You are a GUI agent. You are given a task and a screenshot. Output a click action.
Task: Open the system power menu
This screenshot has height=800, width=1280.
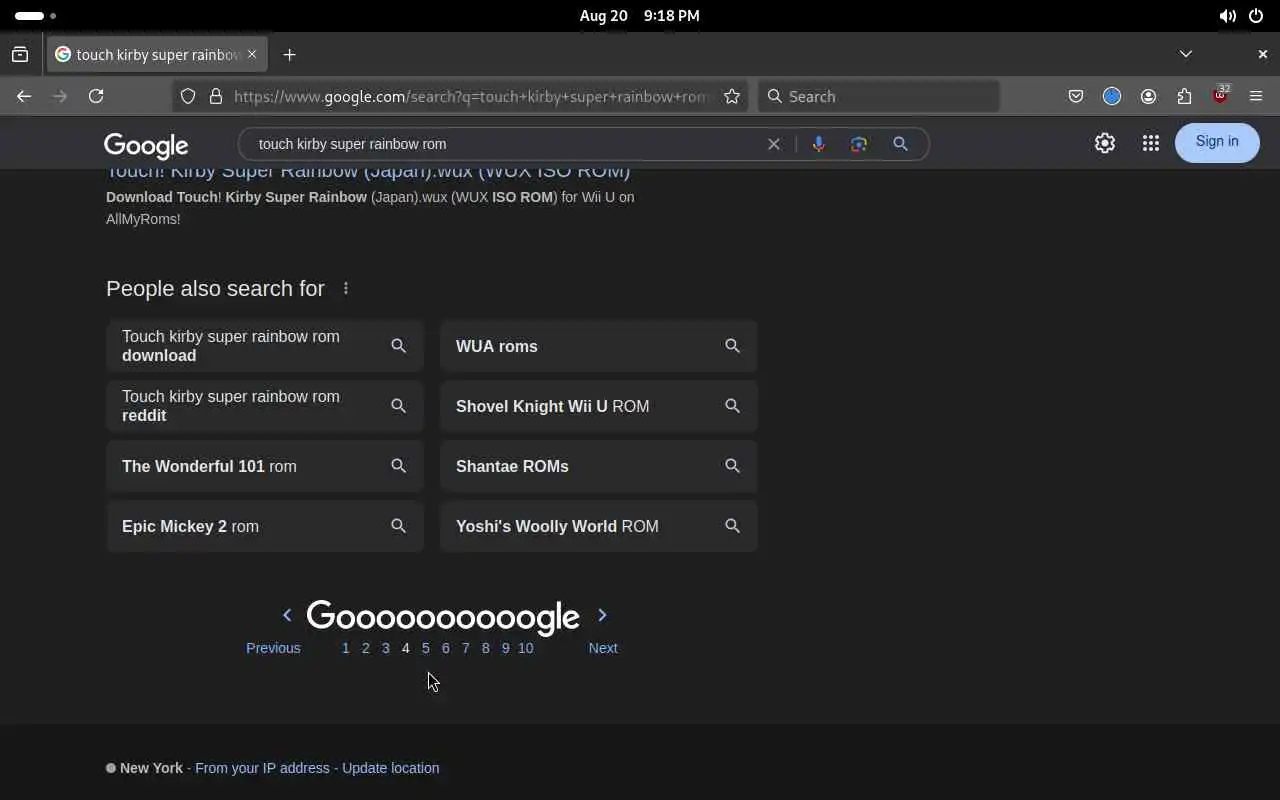point(1256,16)
